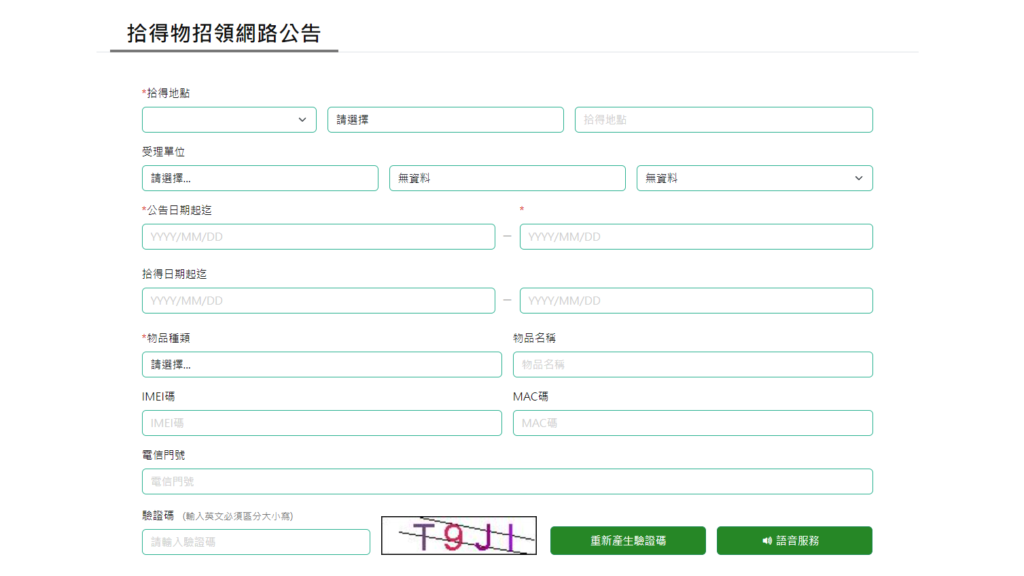This screenshot has width=1024, height=576.
Task: Open the 物品種類 請選擇... selector
Action: coord(322,365)
